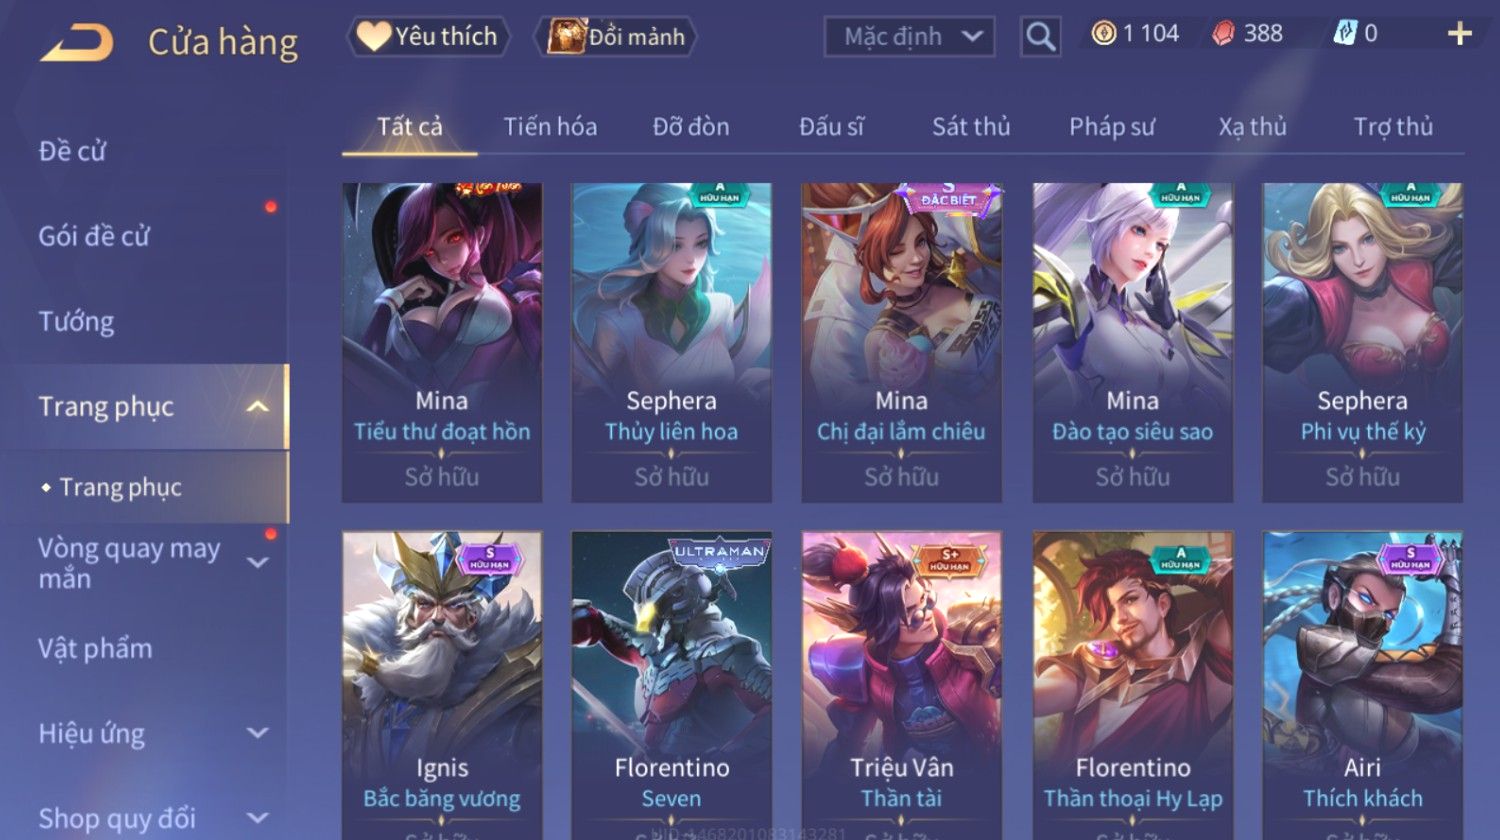Open the Gói đề cử menu
The width and height of the screenshot is (1500, 840).
click(x=94, y=236)
